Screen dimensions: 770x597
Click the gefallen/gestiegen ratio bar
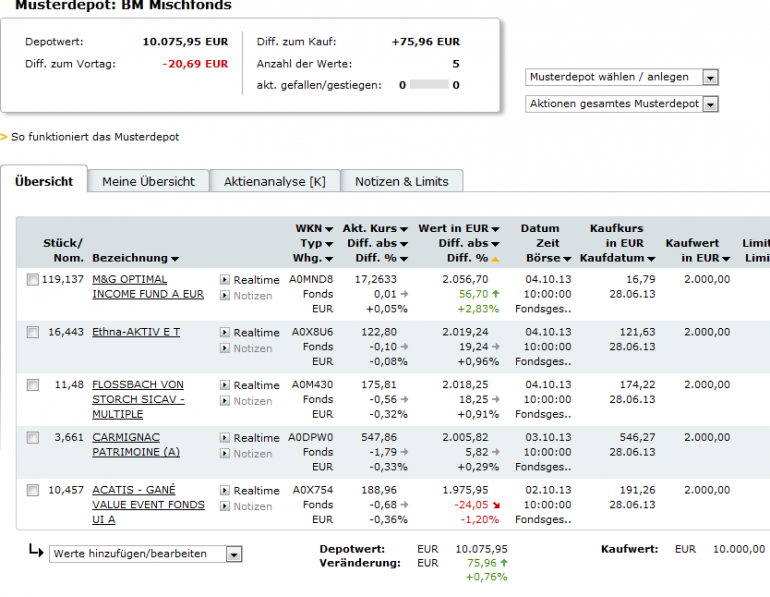(x=429, y=85)
